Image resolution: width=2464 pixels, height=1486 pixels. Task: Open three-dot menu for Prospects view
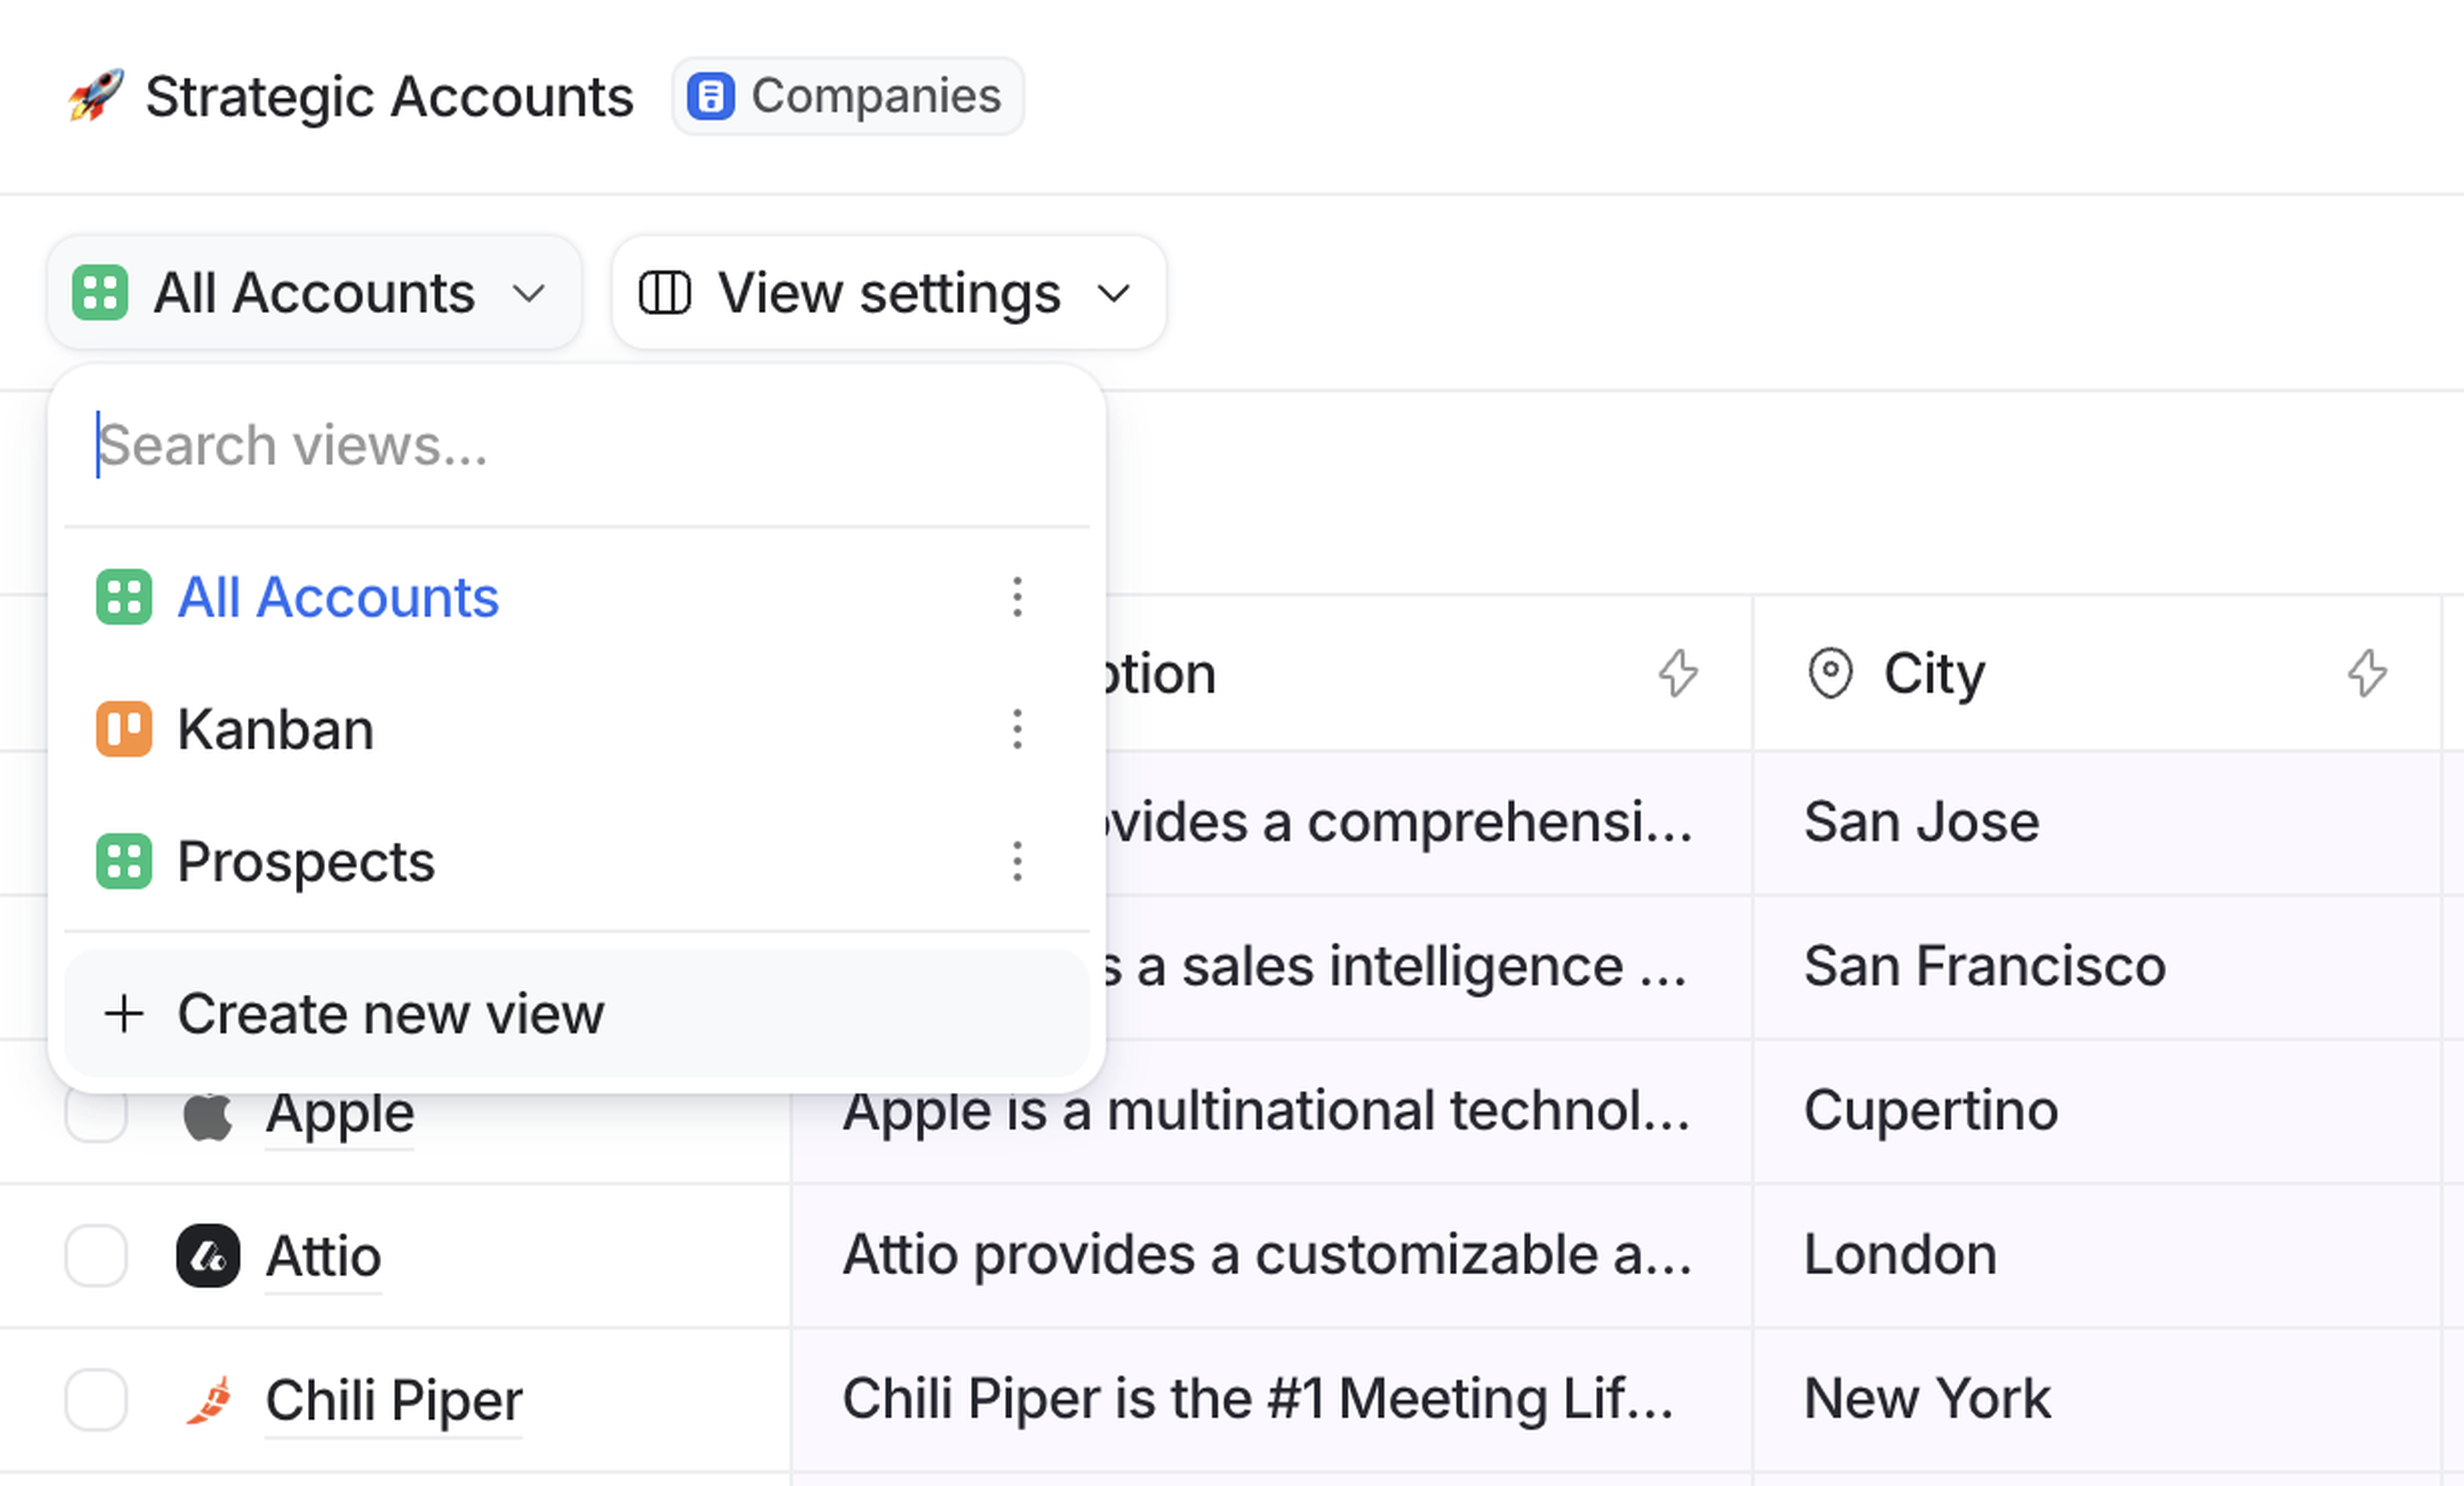coord(1017,861)
